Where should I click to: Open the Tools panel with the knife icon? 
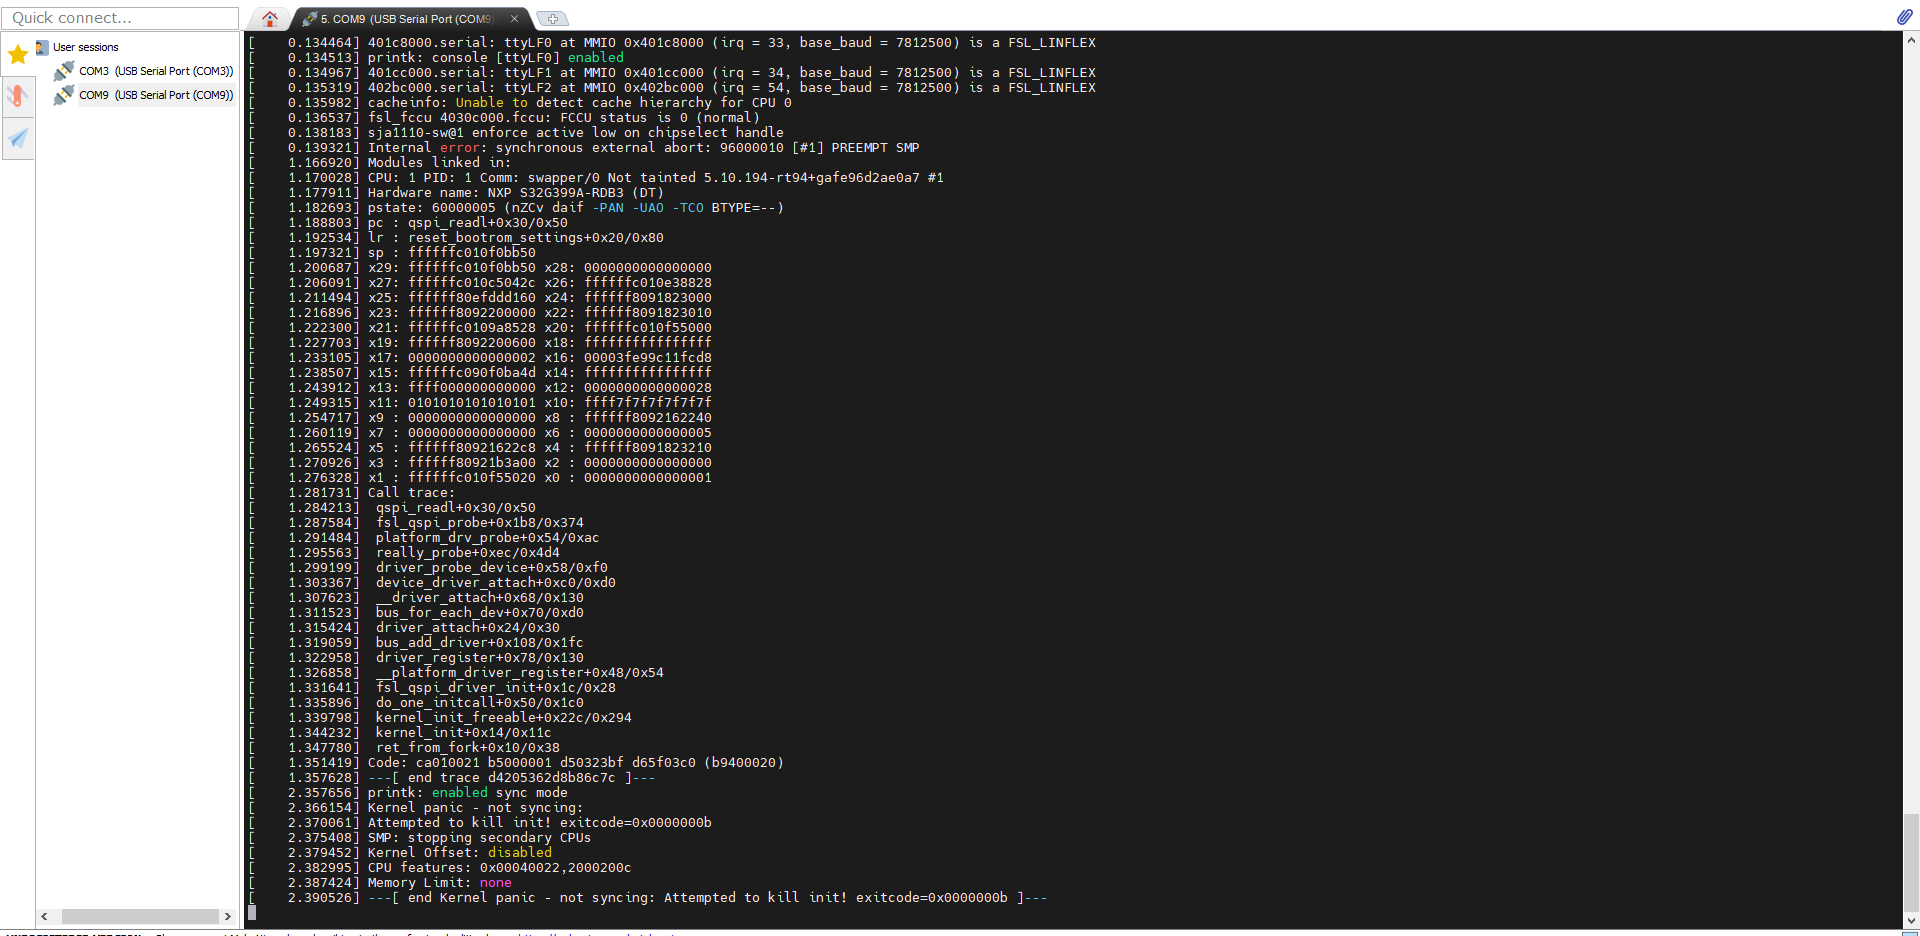point(17,96)
